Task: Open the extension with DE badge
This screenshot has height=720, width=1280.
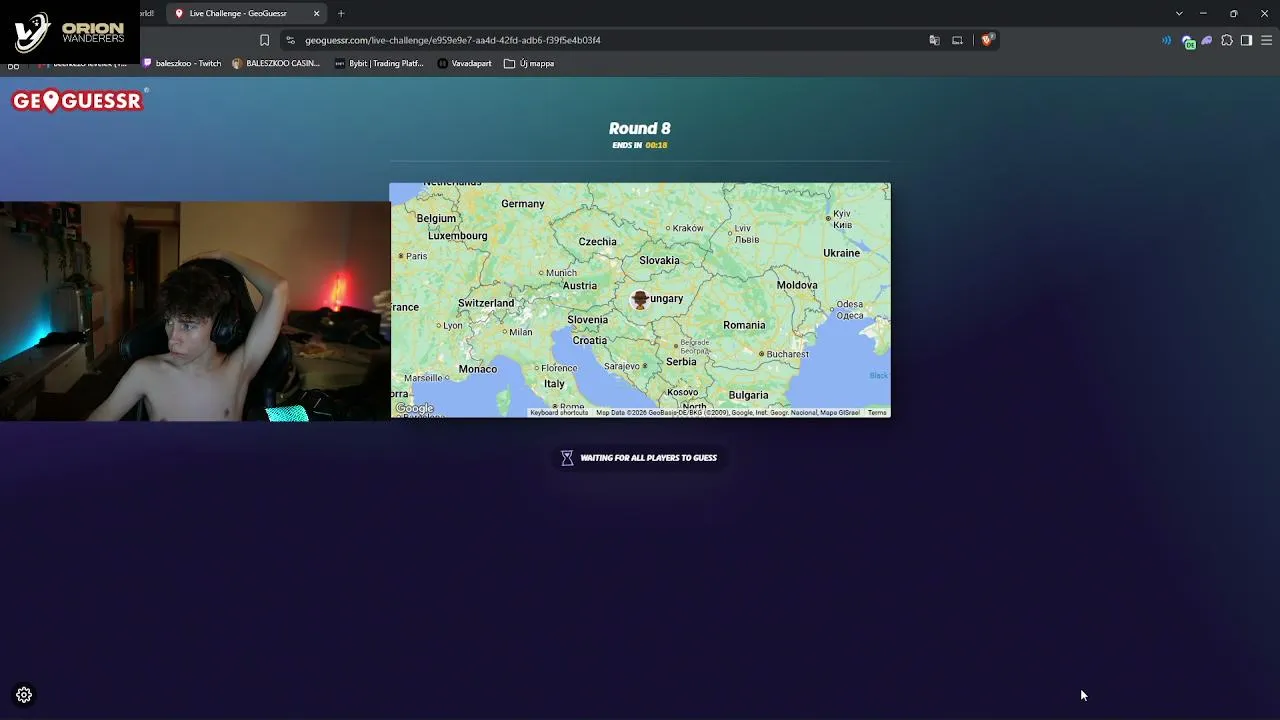Action: (x=1188, y=41)
